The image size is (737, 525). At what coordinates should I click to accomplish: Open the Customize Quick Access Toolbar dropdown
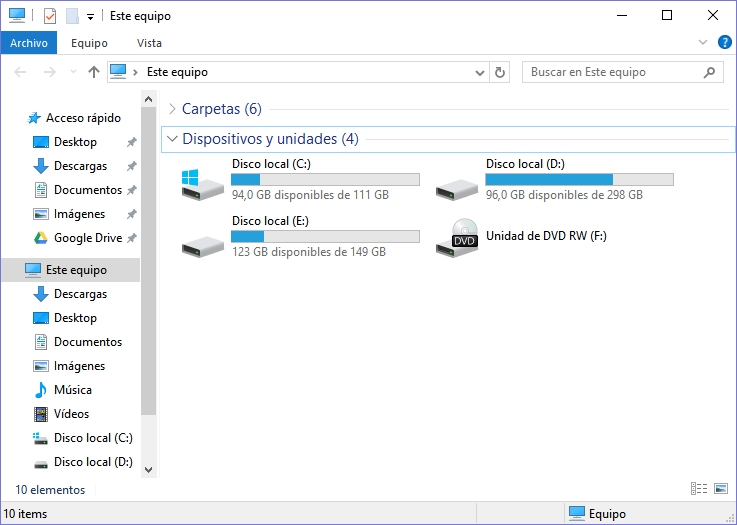coord(90,17)
